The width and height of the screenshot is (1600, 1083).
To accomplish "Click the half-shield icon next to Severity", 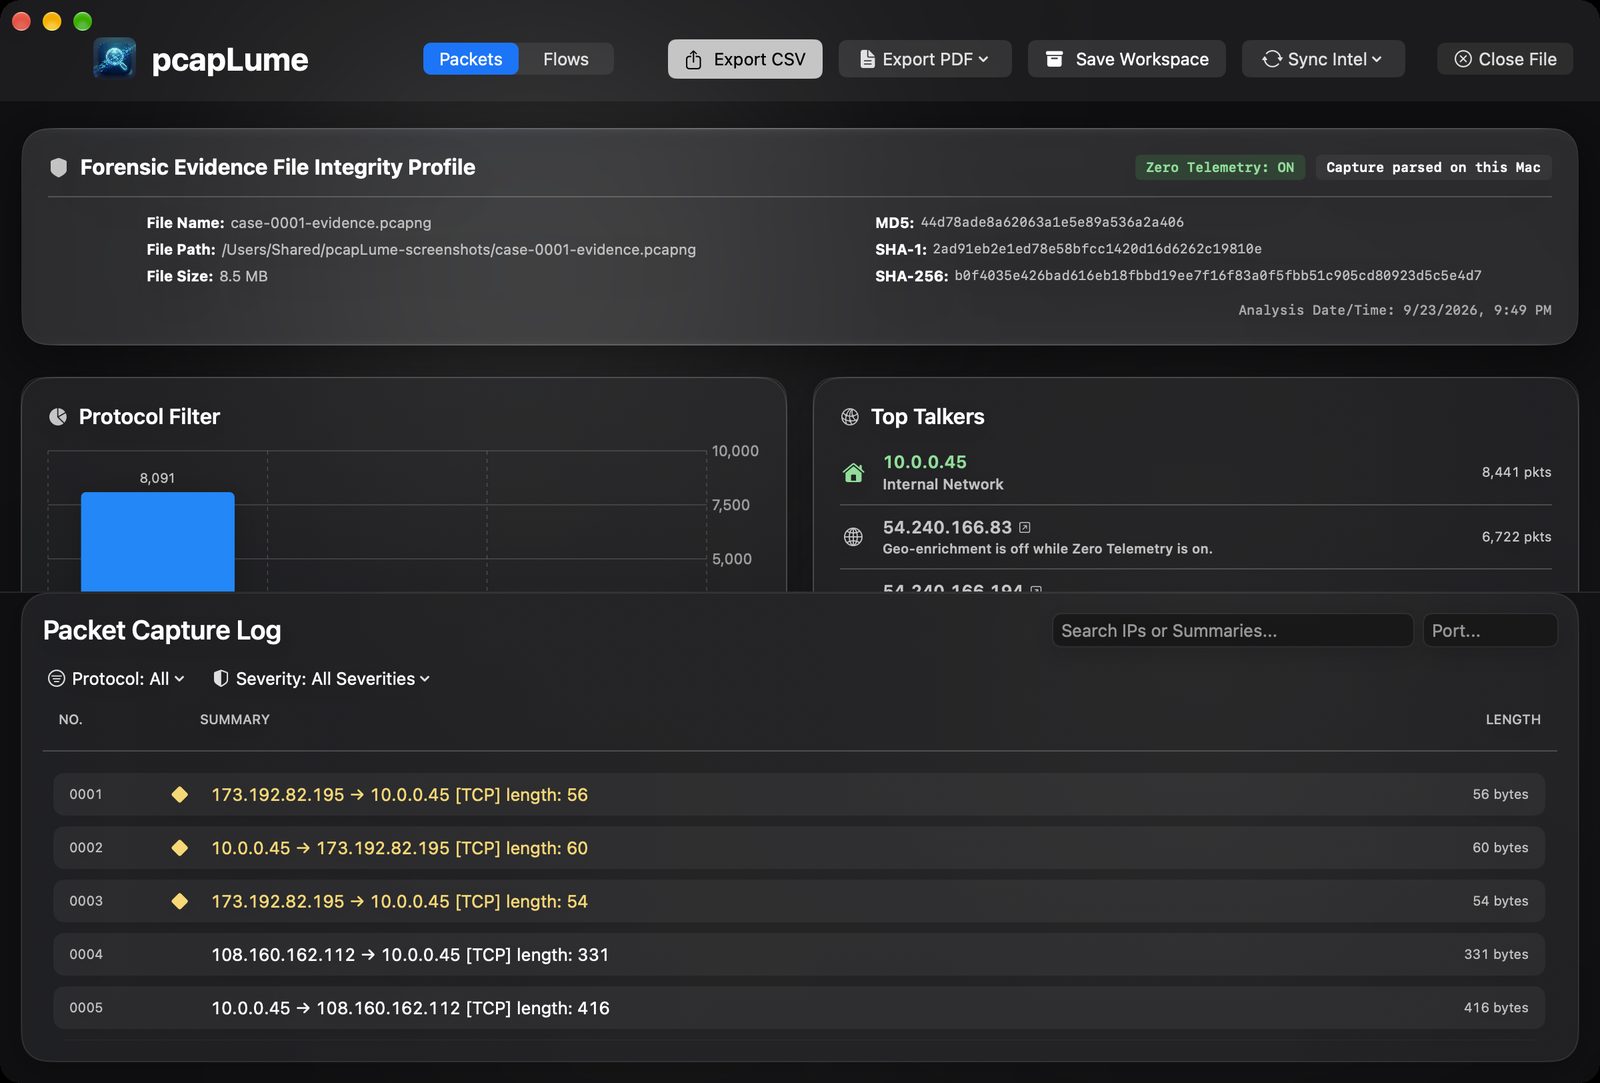I will pyautogui.click(x=221, y=679).
